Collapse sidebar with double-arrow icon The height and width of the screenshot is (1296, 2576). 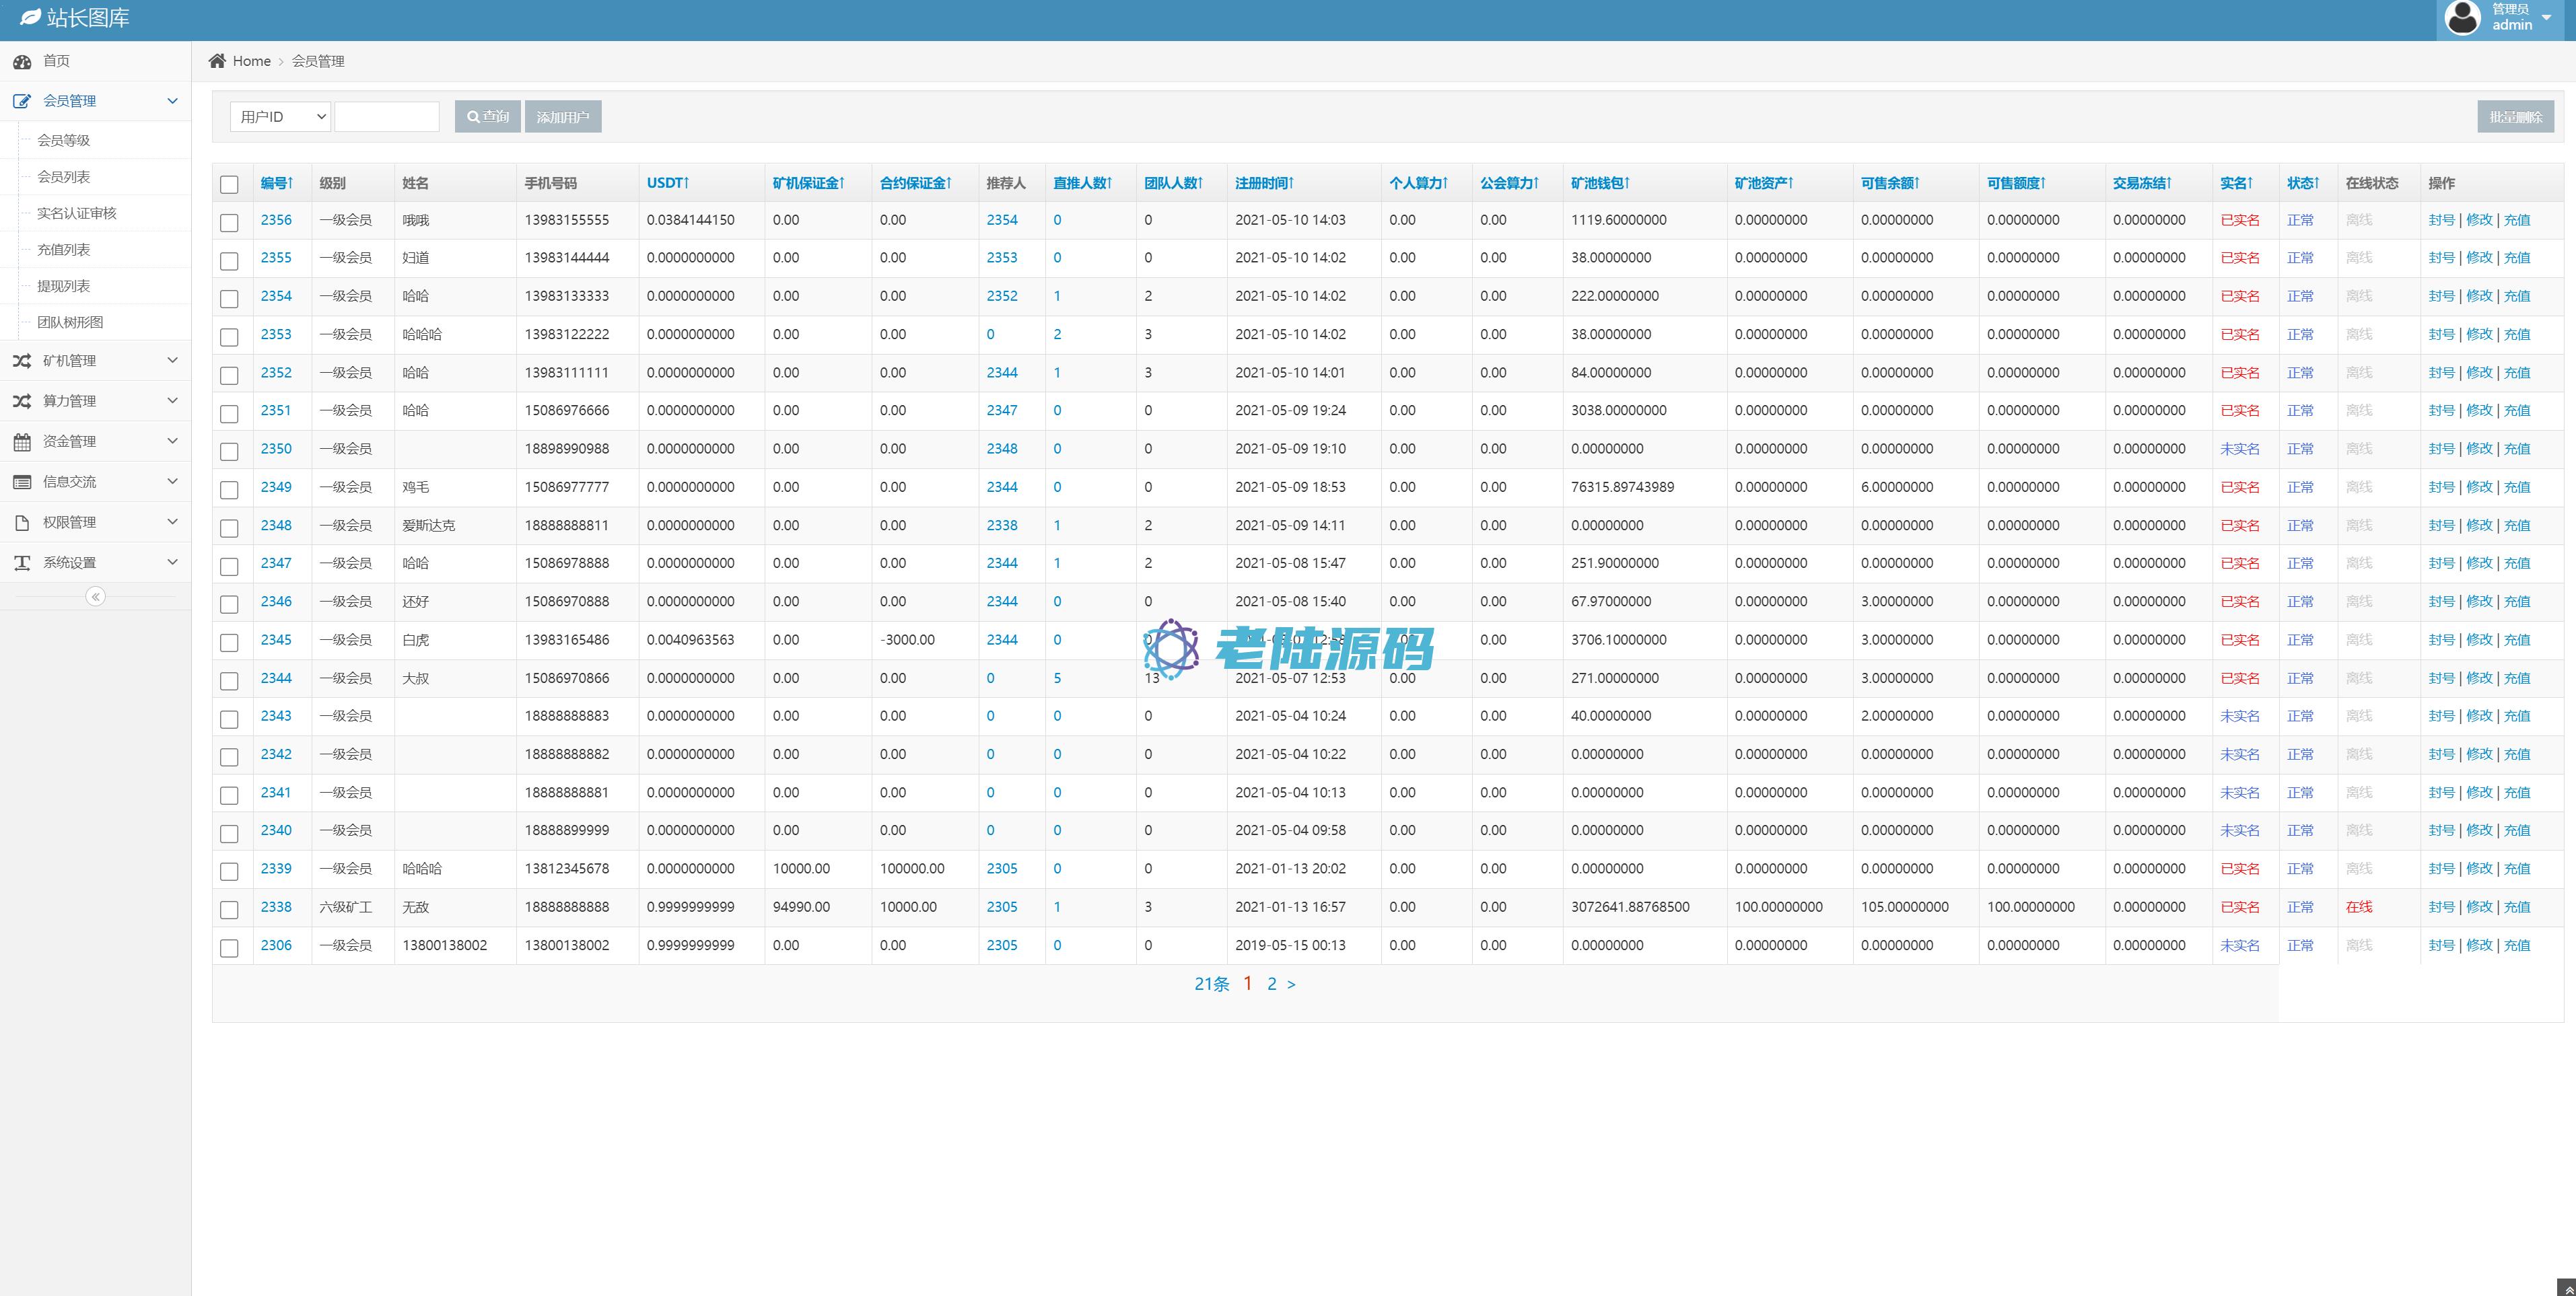(96, 597)
